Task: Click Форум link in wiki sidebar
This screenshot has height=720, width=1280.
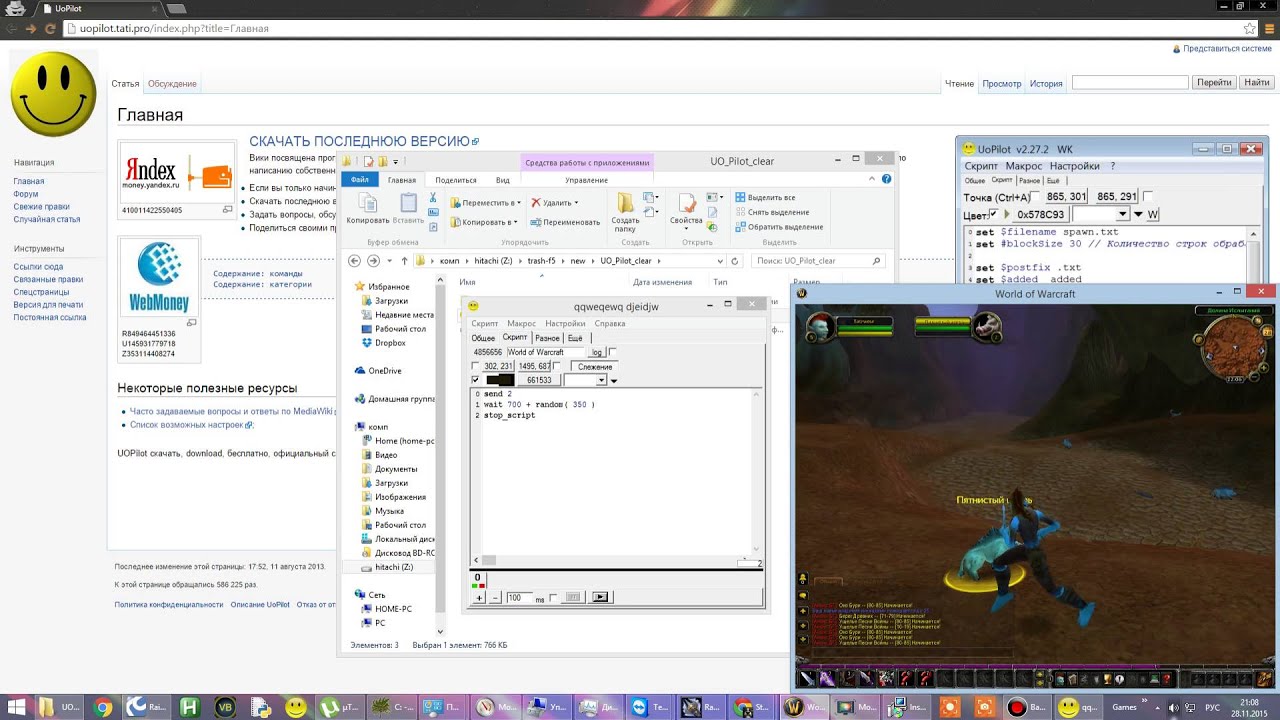Action: click(26, 194)
